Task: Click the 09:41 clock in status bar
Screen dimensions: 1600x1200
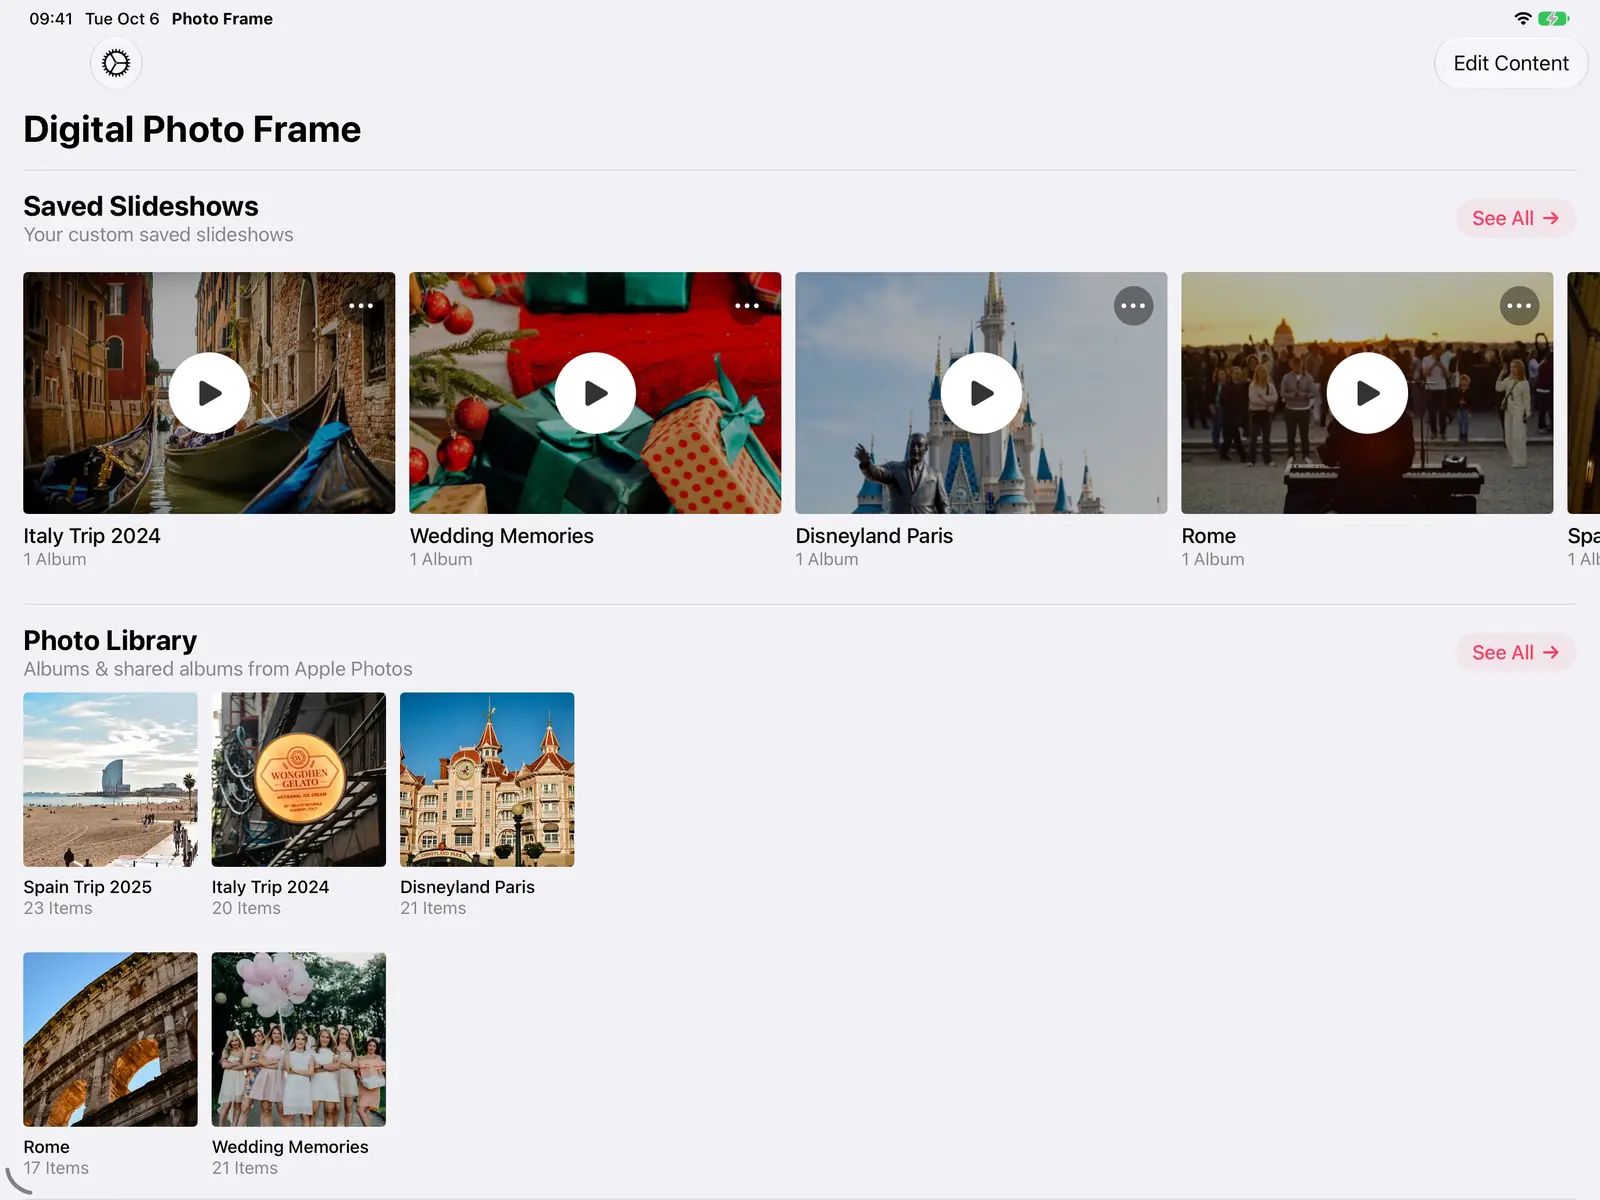Action: 51,19
